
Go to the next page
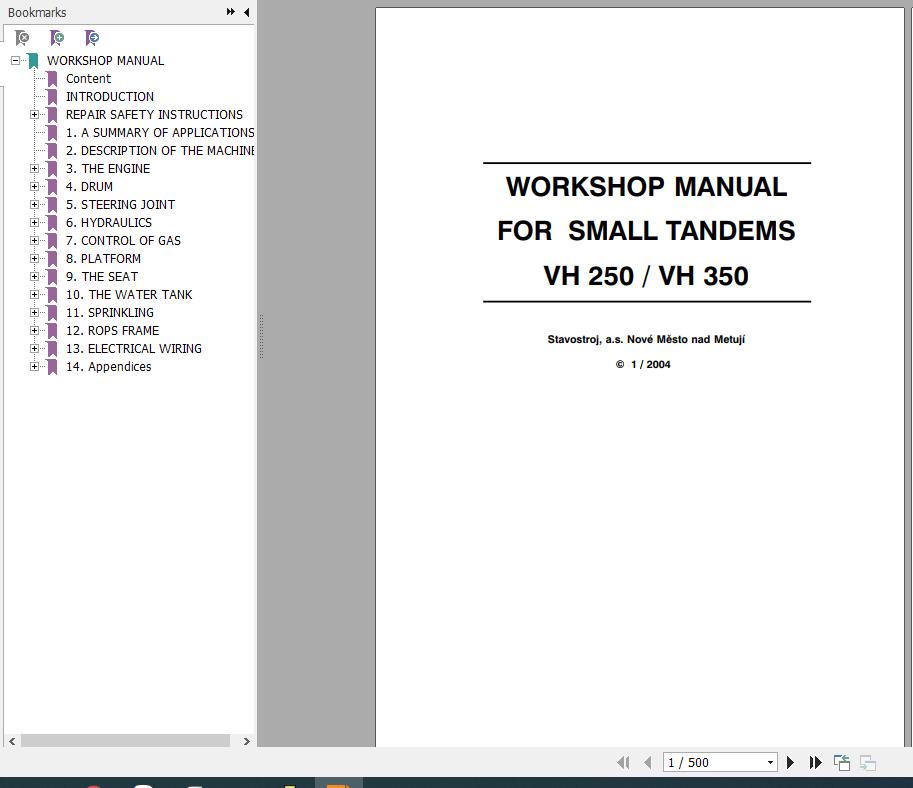[x=790, y=762]
